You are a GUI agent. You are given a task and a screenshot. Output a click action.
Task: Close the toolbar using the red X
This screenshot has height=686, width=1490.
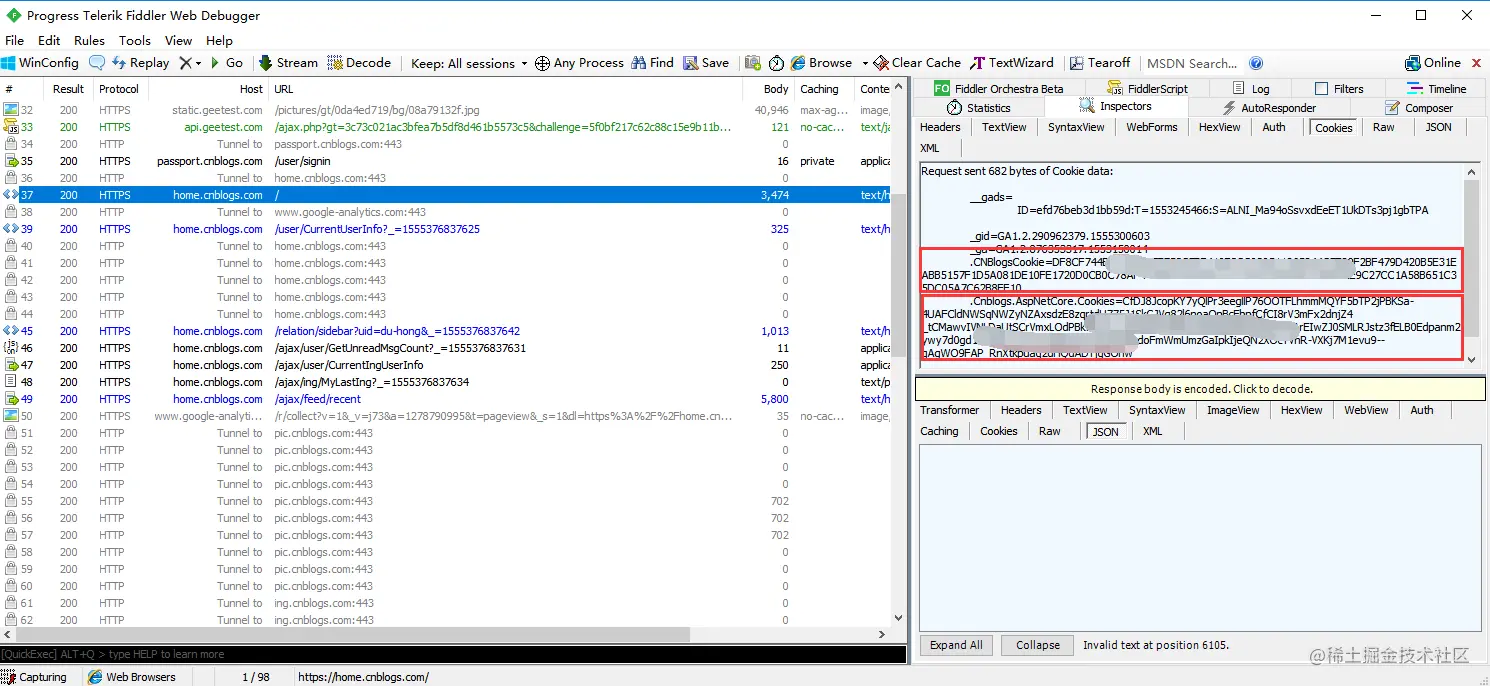point(1476,62)
